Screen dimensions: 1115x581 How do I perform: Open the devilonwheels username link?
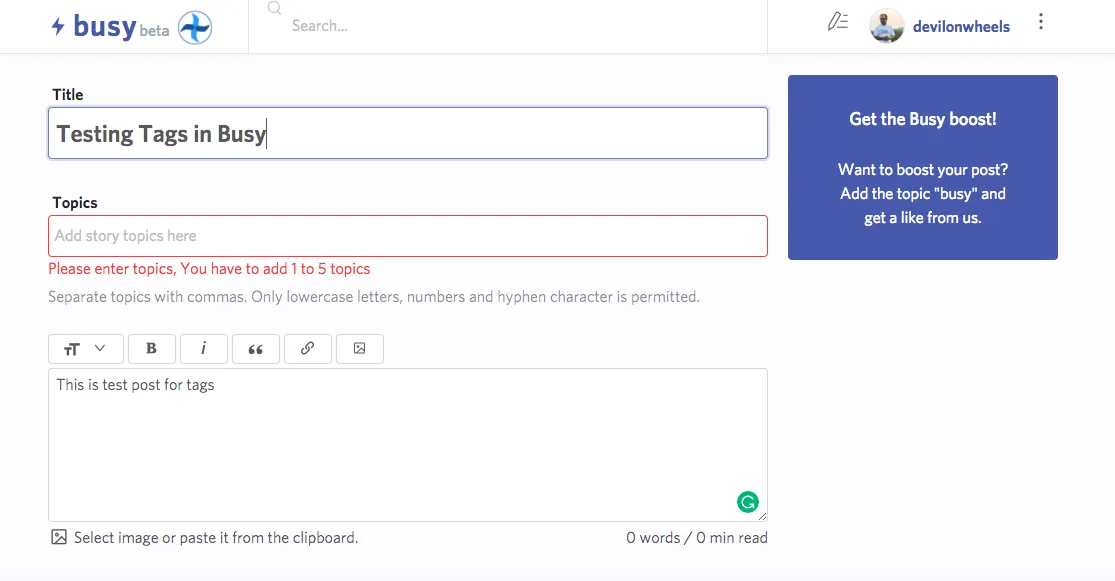(x=961, y=26)
